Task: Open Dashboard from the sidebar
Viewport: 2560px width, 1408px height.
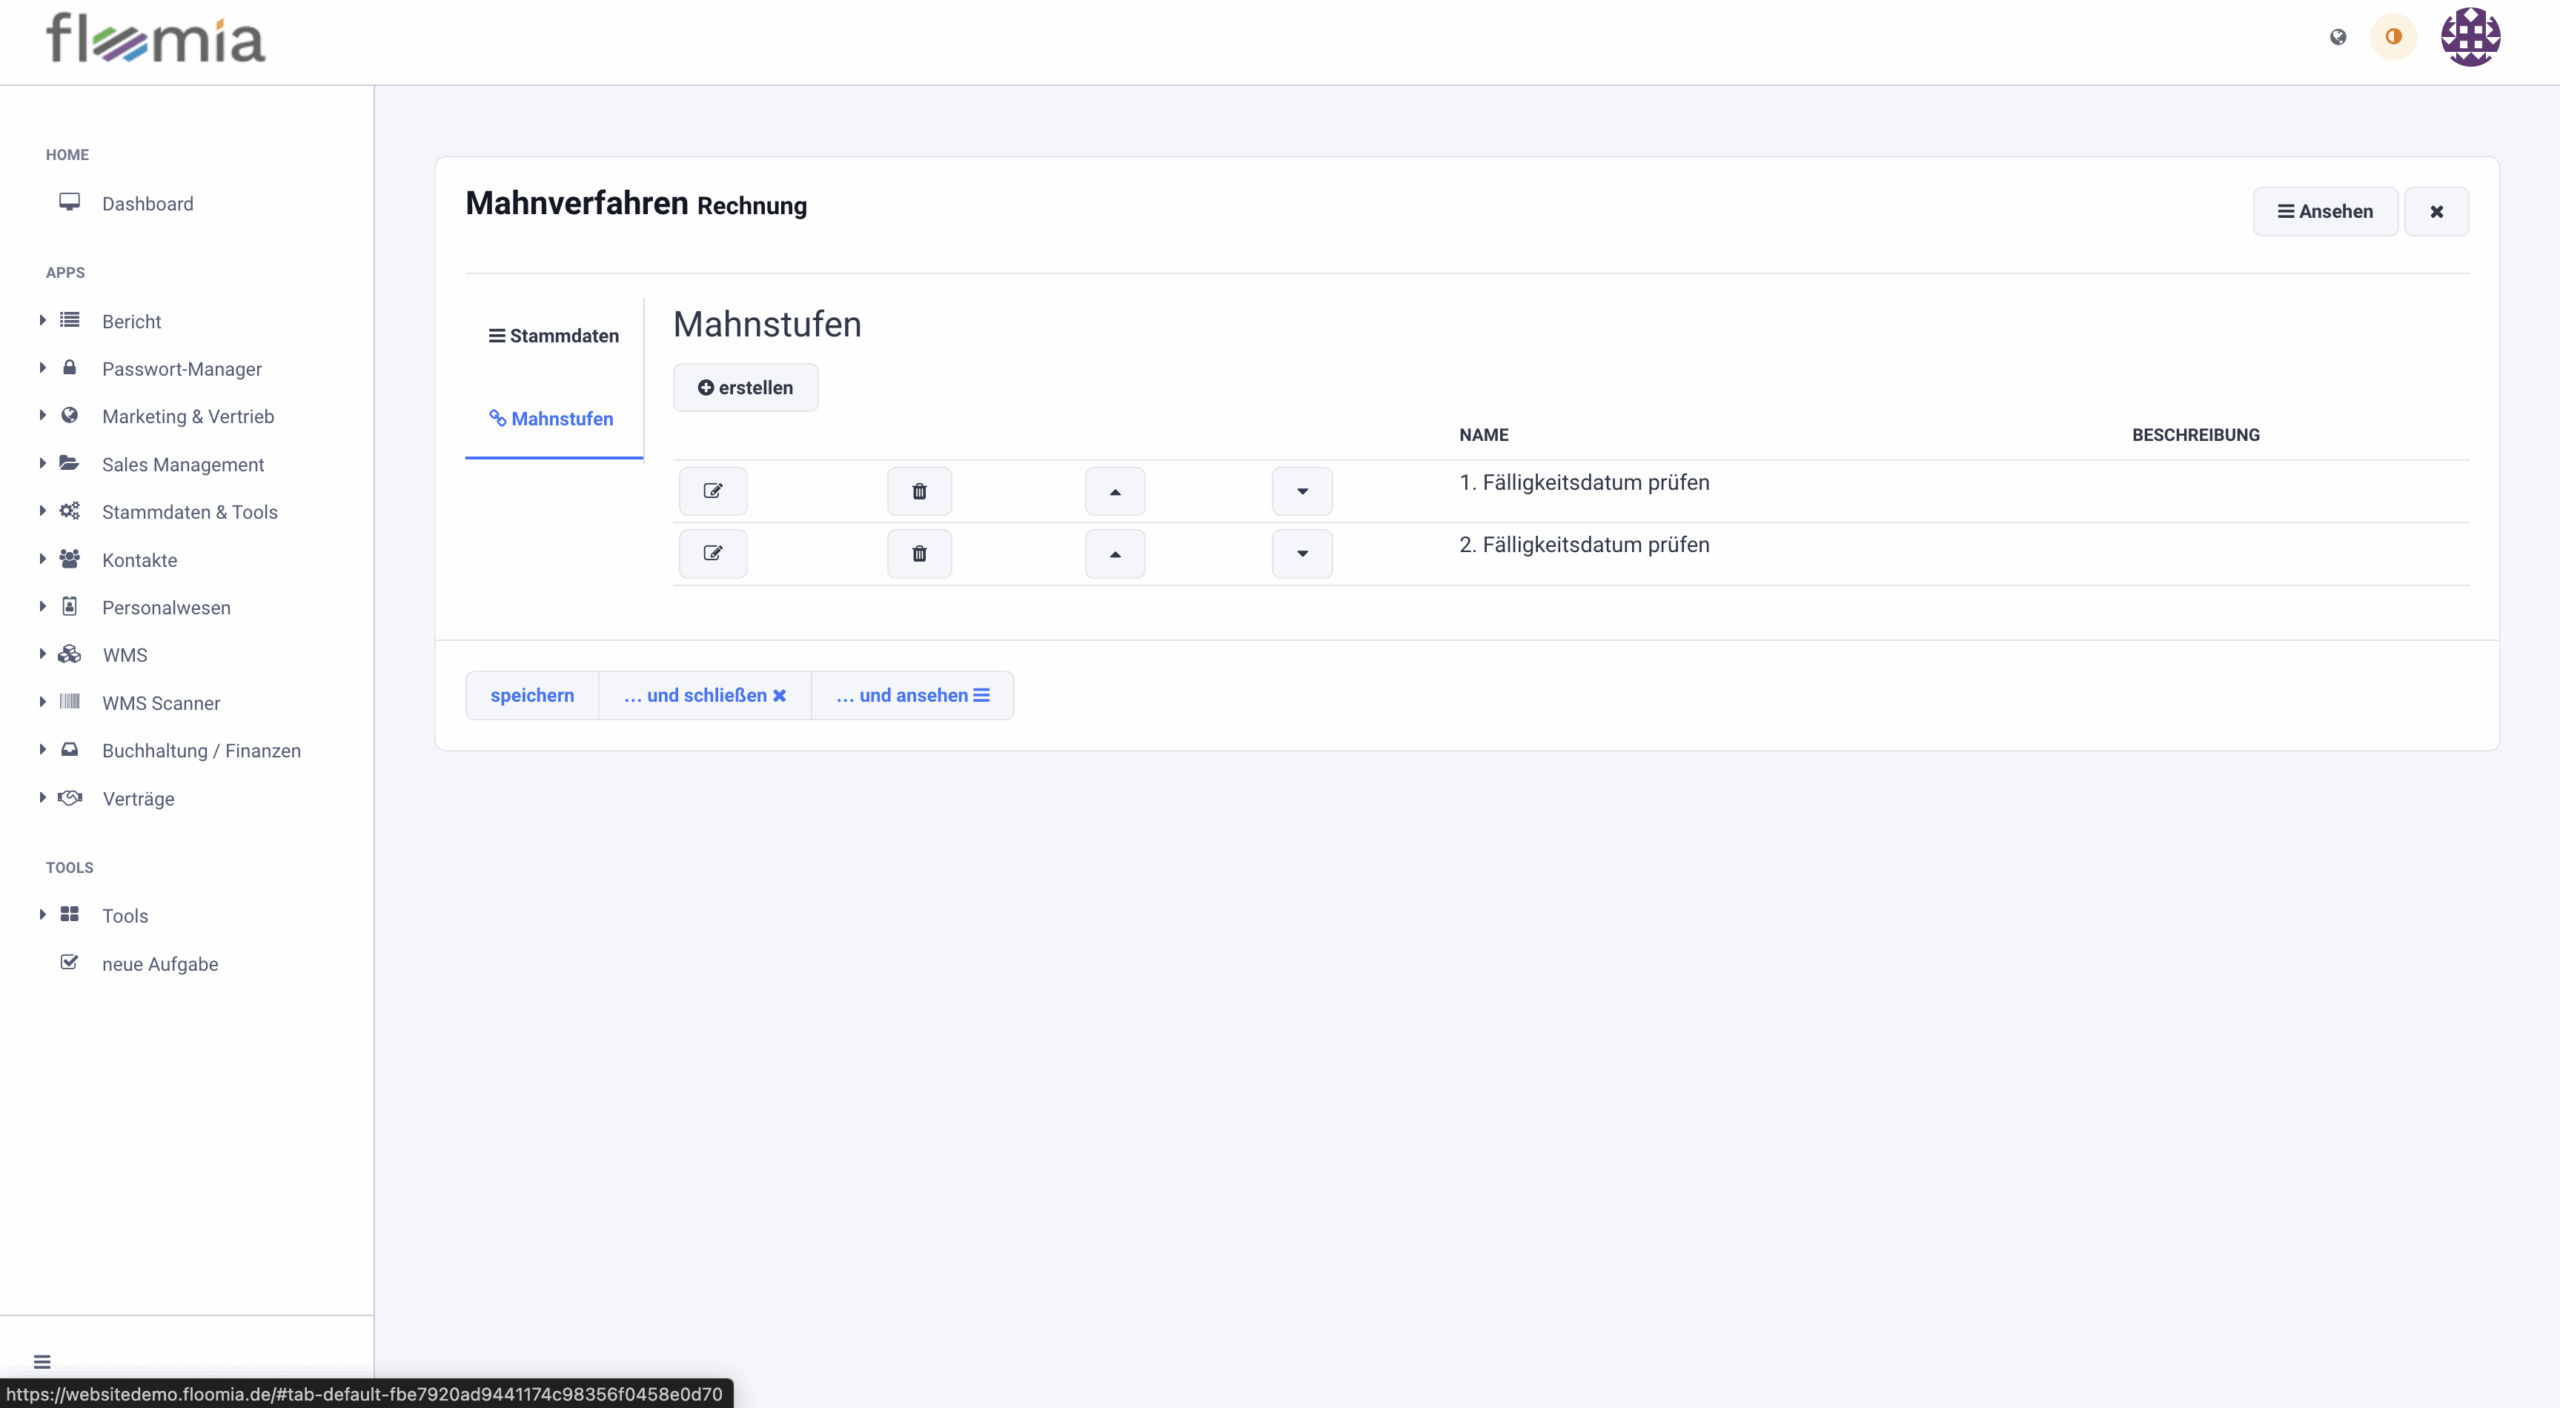Action: (147, 204)
